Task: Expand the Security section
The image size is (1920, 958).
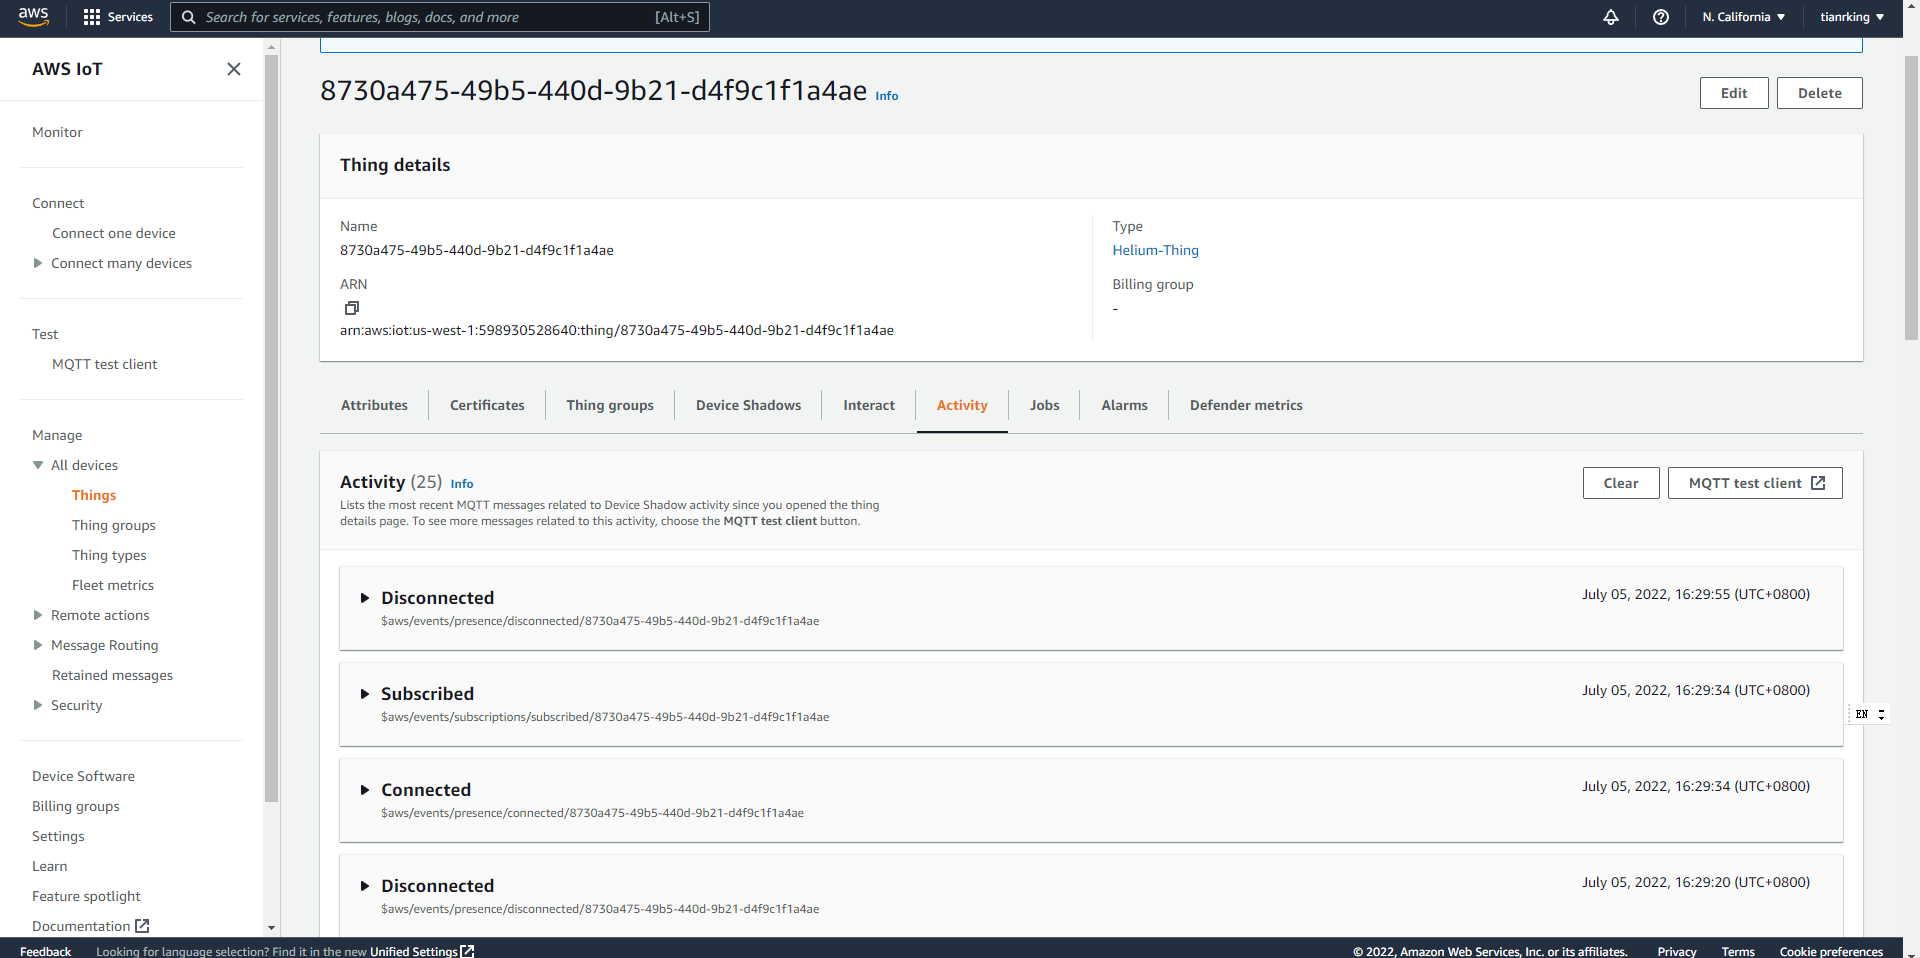Action: [38, 705]
